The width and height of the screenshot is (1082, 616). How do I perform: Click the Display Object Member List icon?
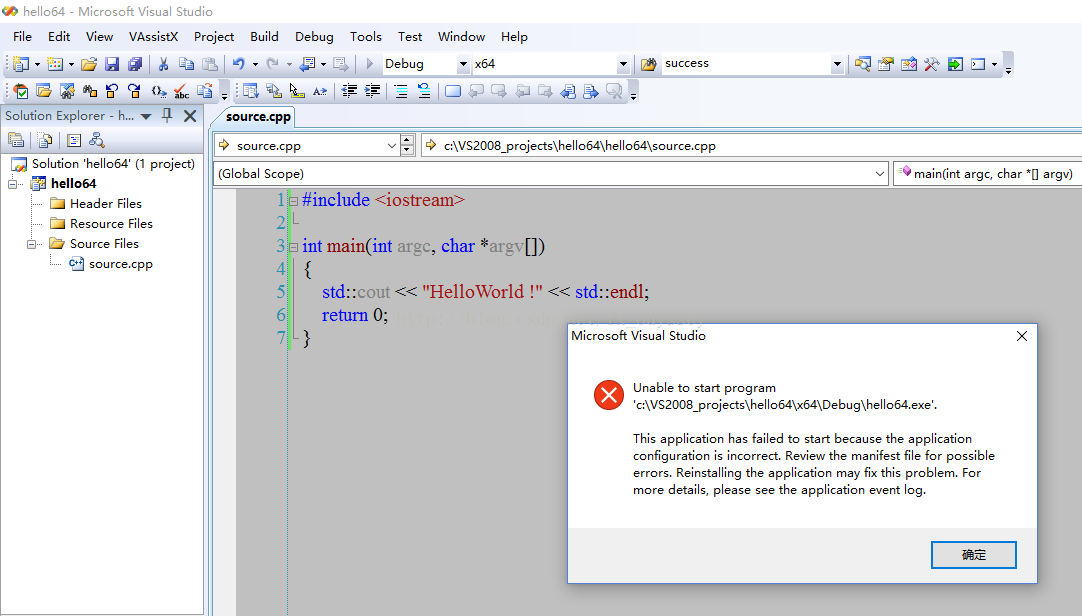(x=250, y=91)
